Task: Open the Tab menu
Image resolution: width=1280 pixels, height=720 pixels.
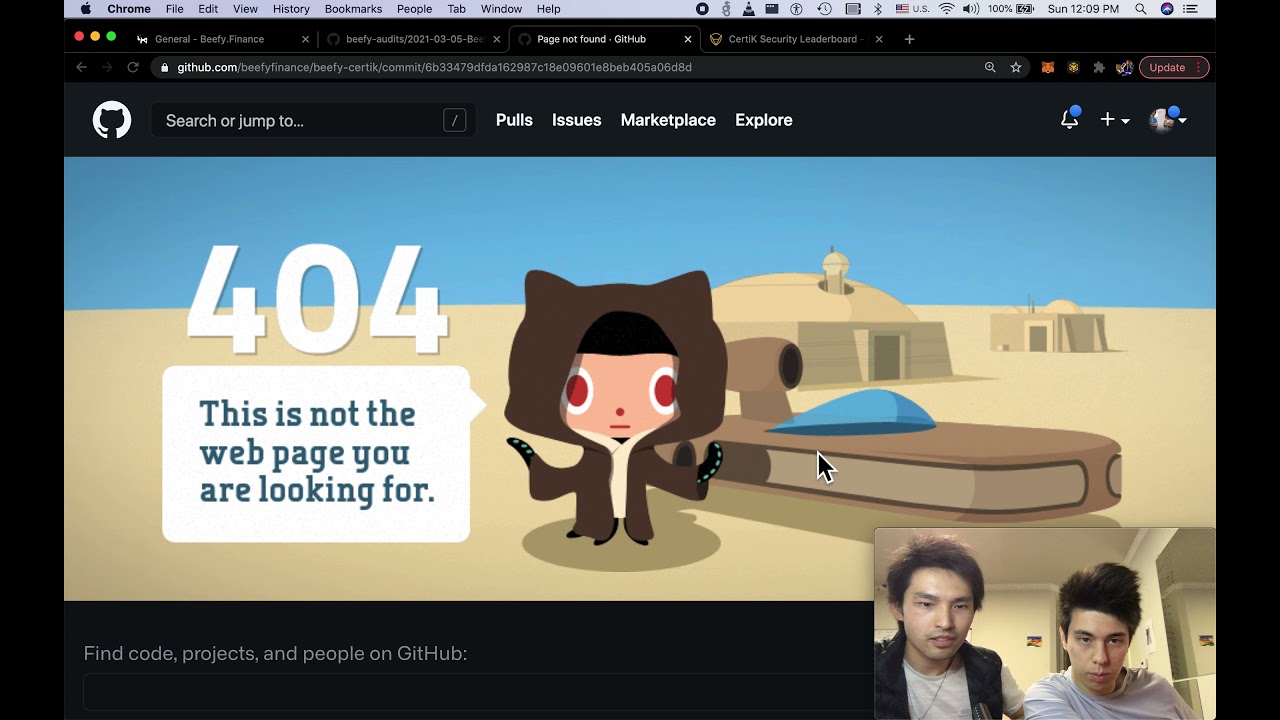Action: click(456, 9)
